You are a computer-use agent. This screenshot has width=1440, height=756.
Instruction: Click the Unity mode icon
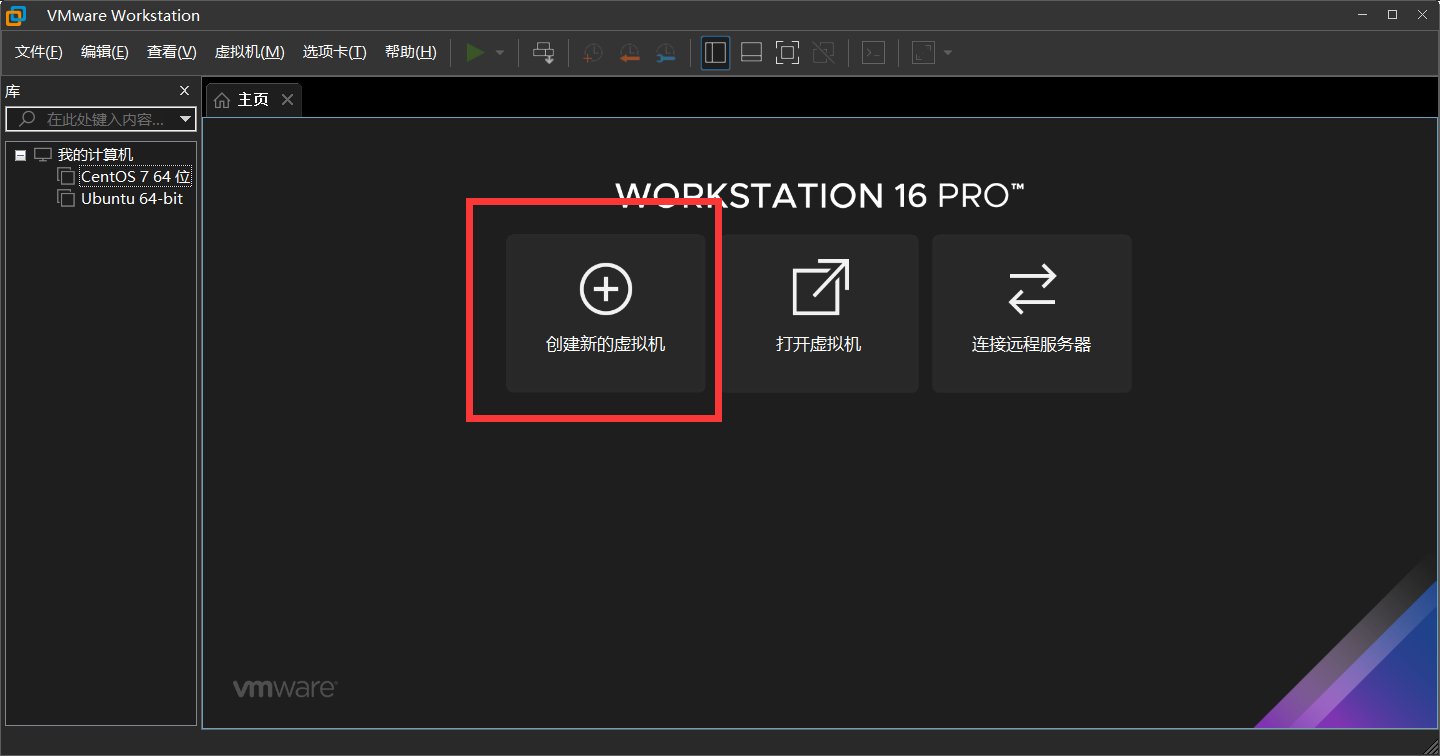(x=824, y=52)
